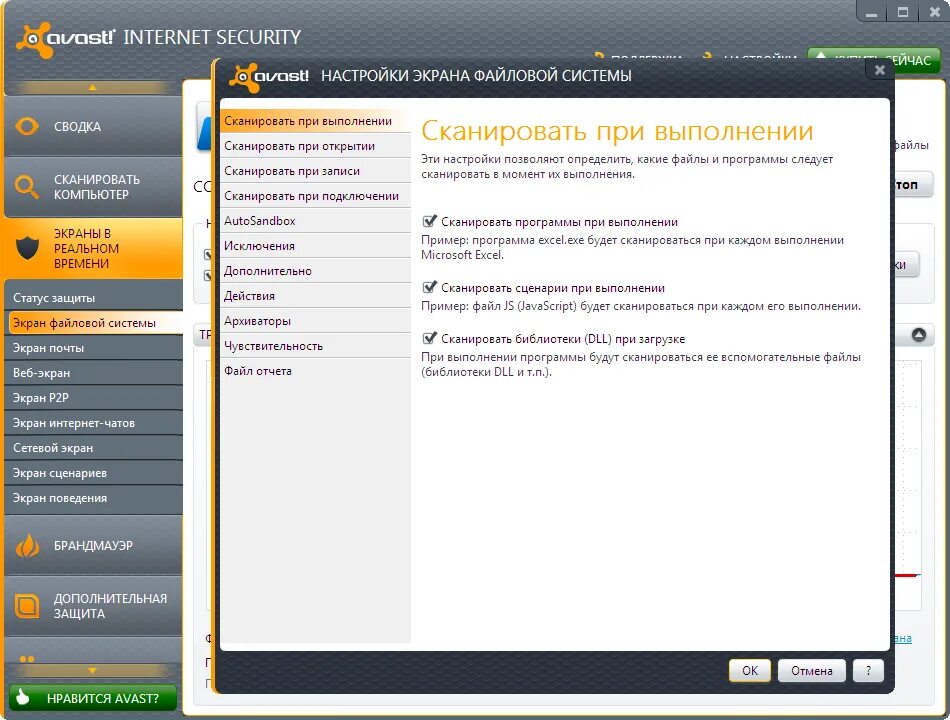Open Статус защиты in the sidebar
Viewport: 950px width, 720px height.
click(x=93, y=298)
